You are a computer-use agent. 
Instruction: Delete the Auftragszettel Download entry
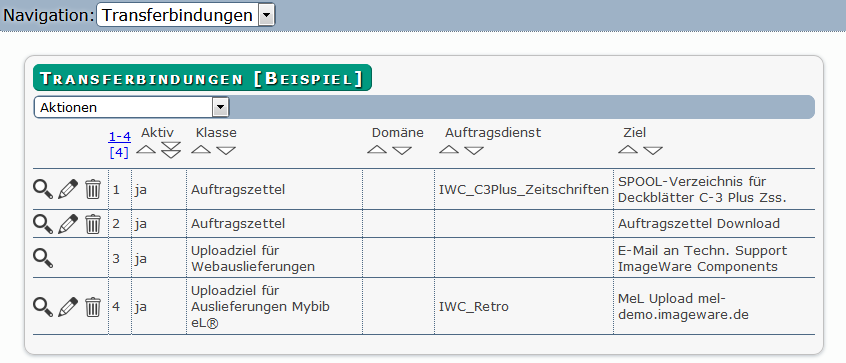93,224
